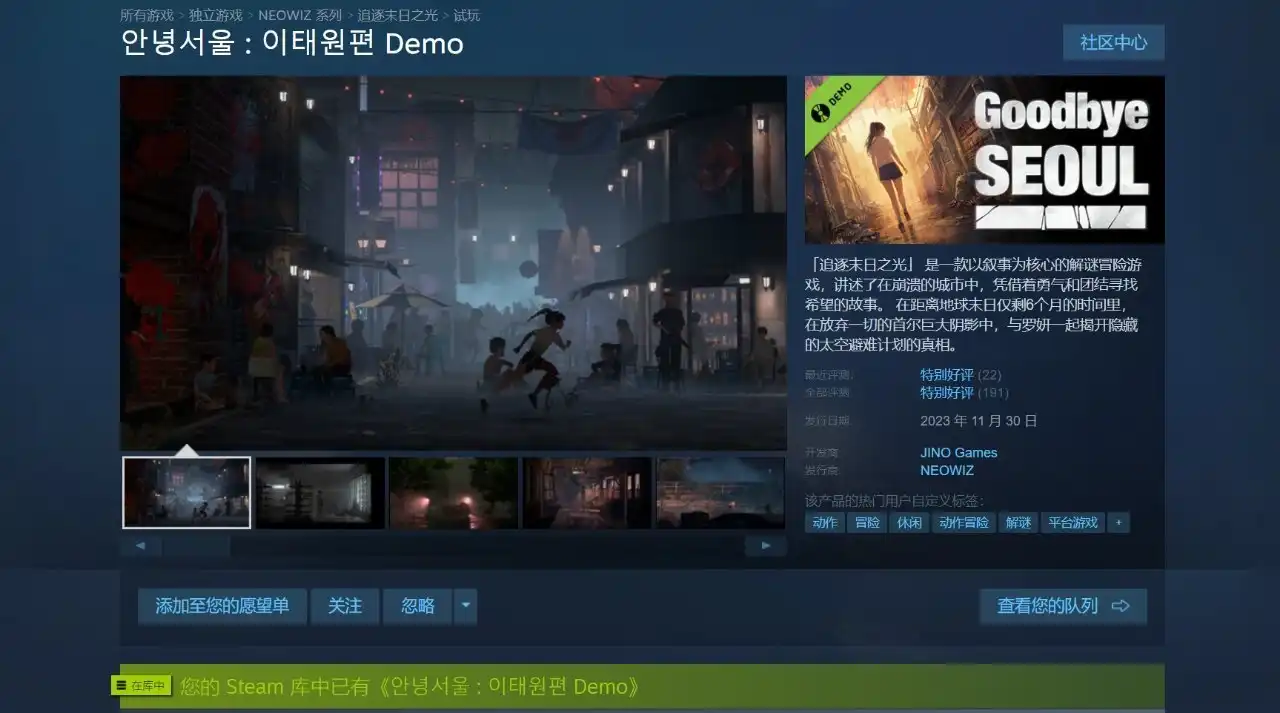Open the dropdown arrow beside 忽略

pyautogui.click(x=465, y=606)
